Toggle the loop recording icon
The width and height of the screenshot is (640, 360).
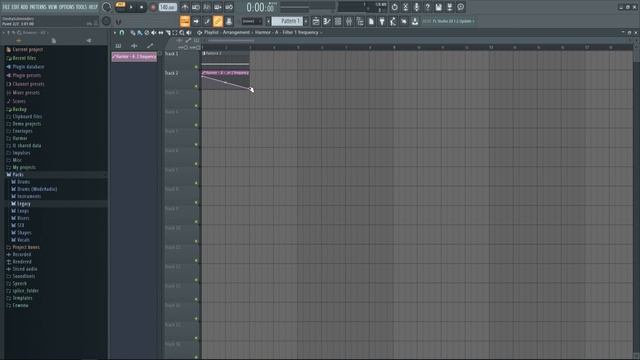(x=229, y=7)
